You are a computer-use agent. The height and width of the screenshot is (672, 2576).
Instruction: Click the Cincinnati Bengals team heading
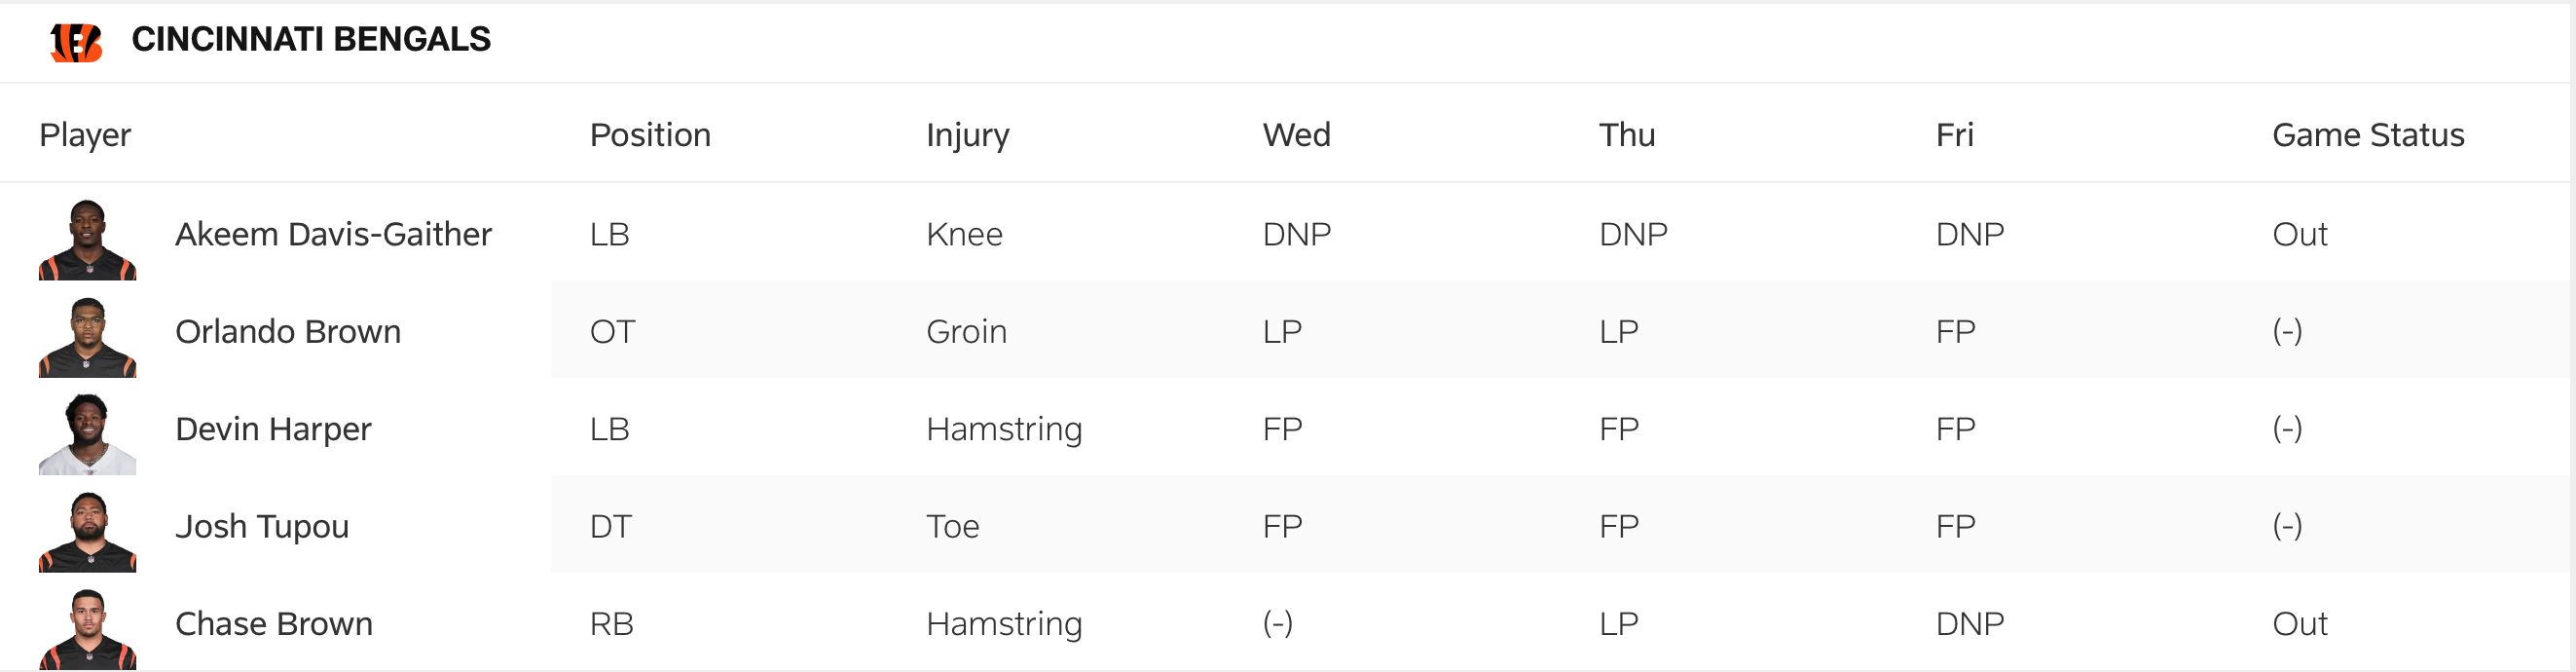tap(311, 39)
